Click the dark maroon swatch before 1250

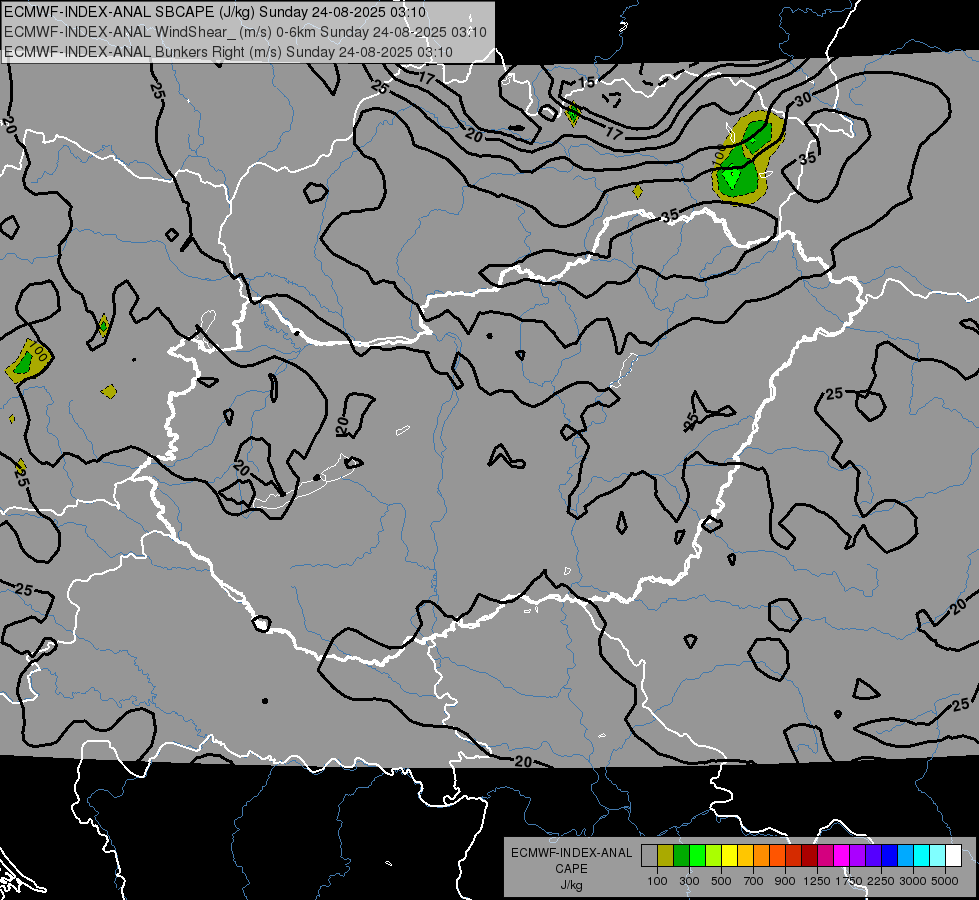pos(810,855)
